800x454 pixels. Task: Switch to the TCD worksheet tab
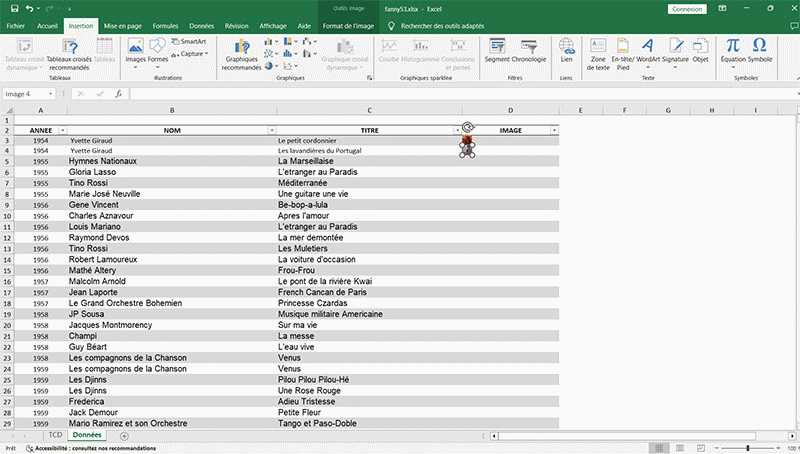pos(55,435)
